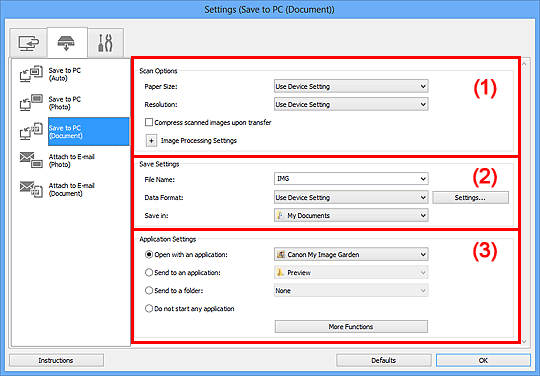Image resolution: width=540 pixels, height=376 pixels.
Task: Click the scrollbar up arrow on settings panel
Action: (524, 63)
